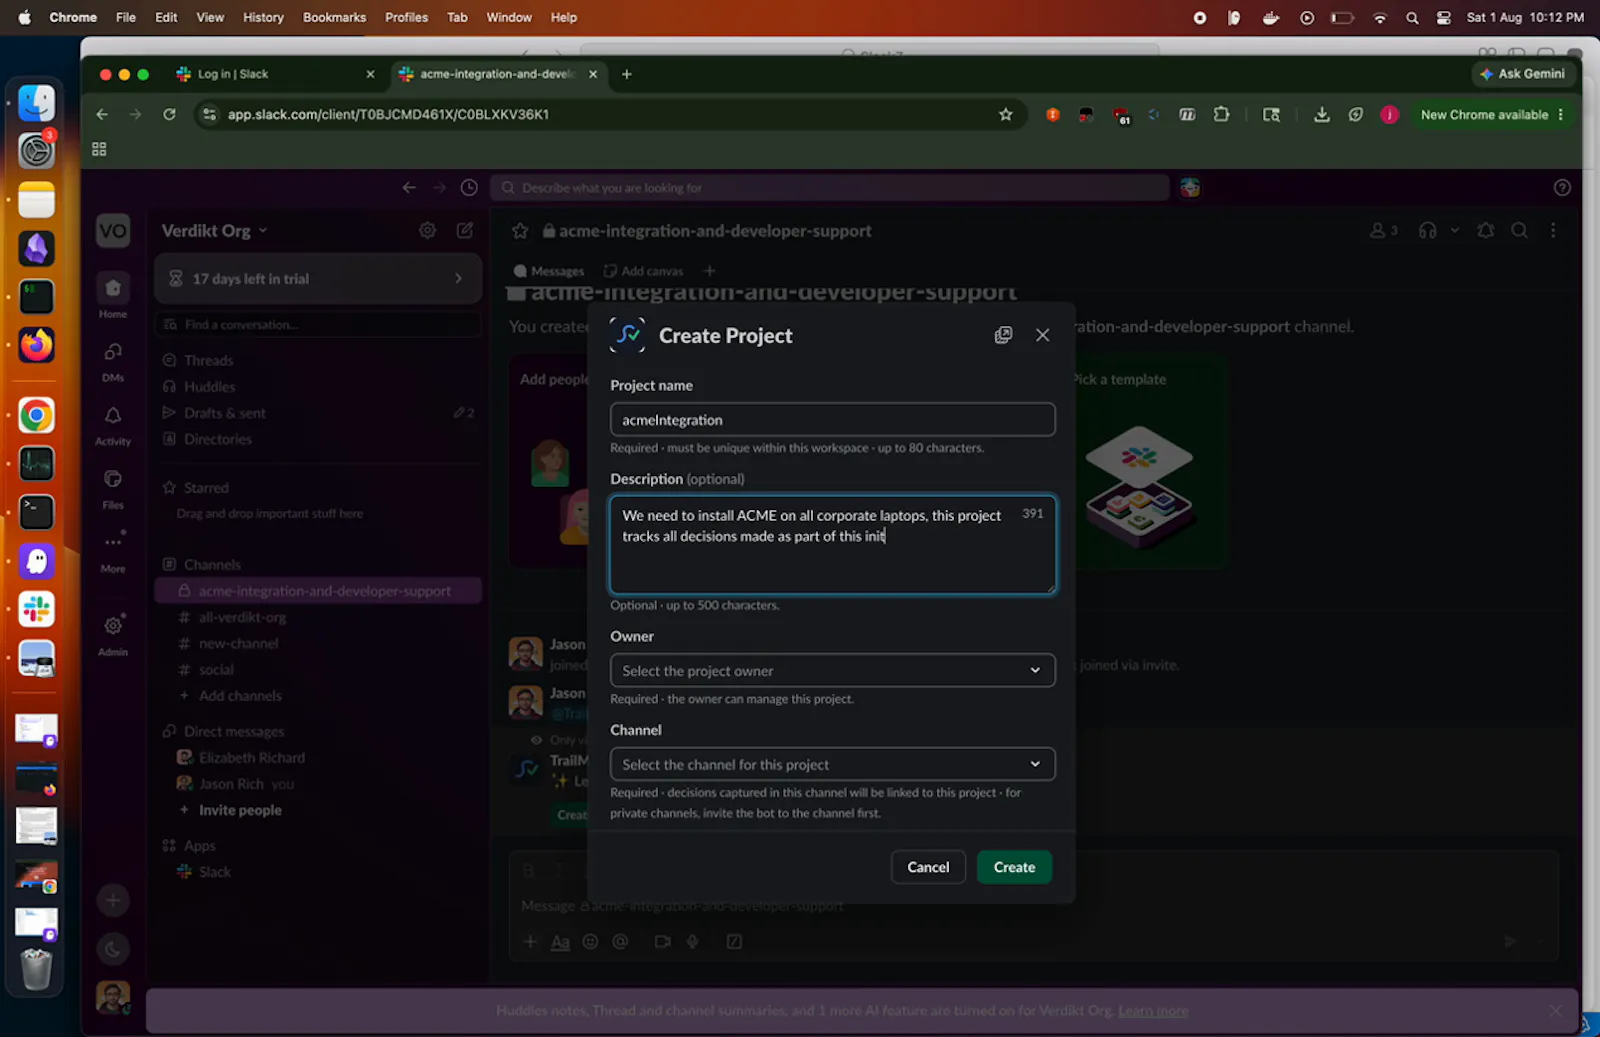Viewport: 1600px width, 1037px height.
Task: Open channel notification bell settings
Action: coord(1486,231)
